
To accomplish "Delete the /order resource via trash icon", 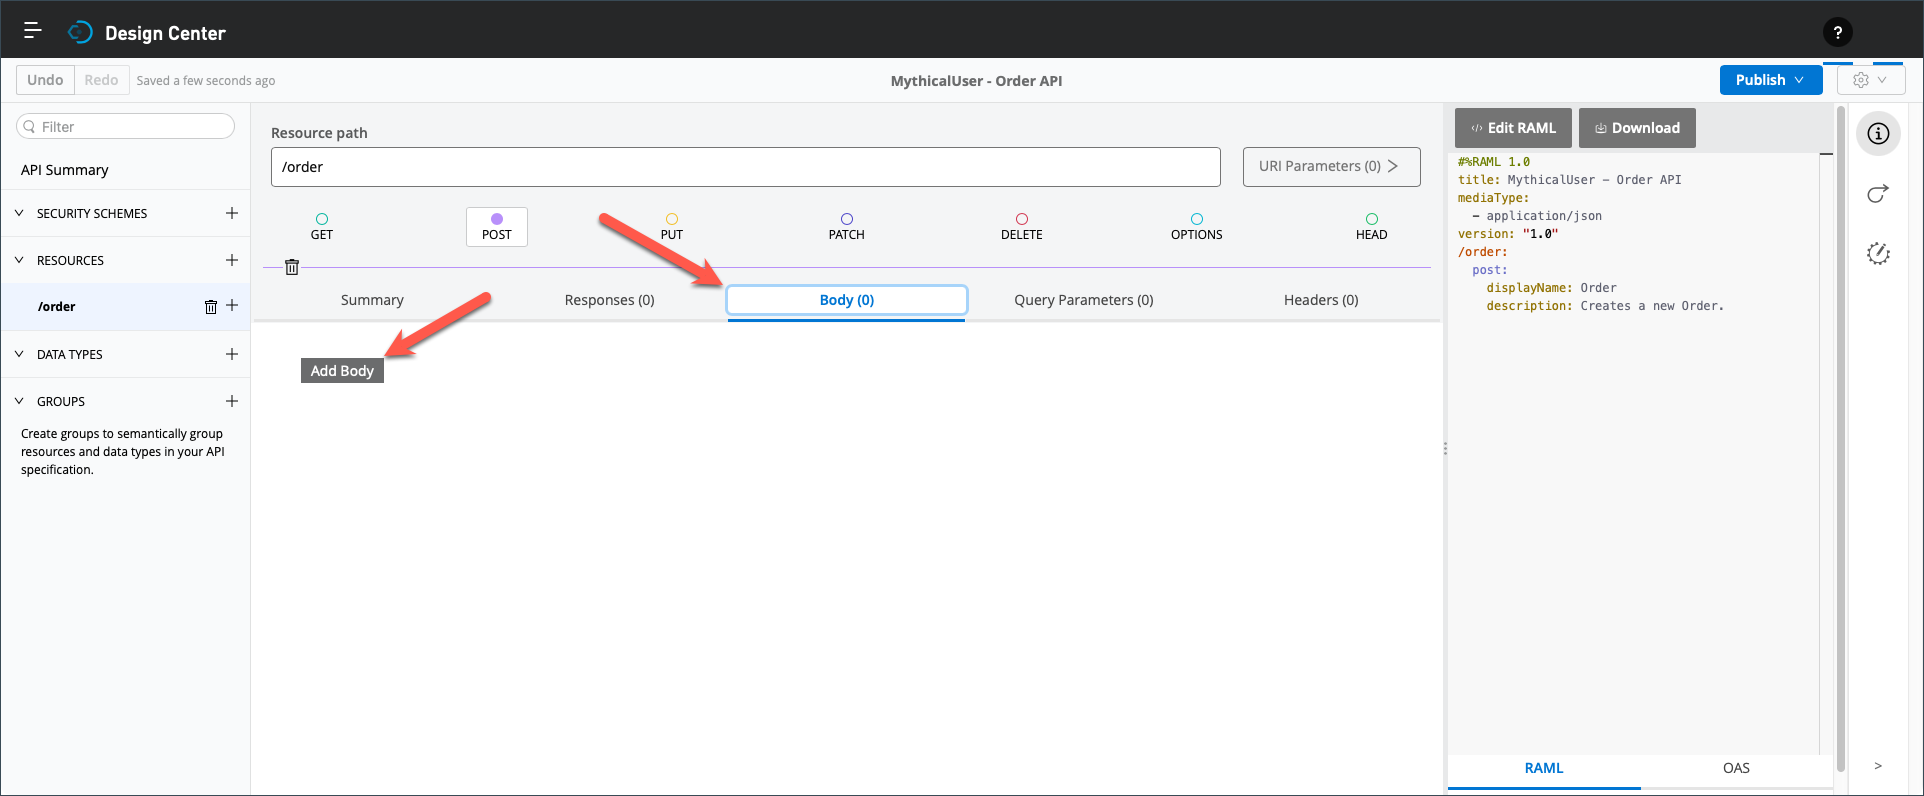I will 211,307.
